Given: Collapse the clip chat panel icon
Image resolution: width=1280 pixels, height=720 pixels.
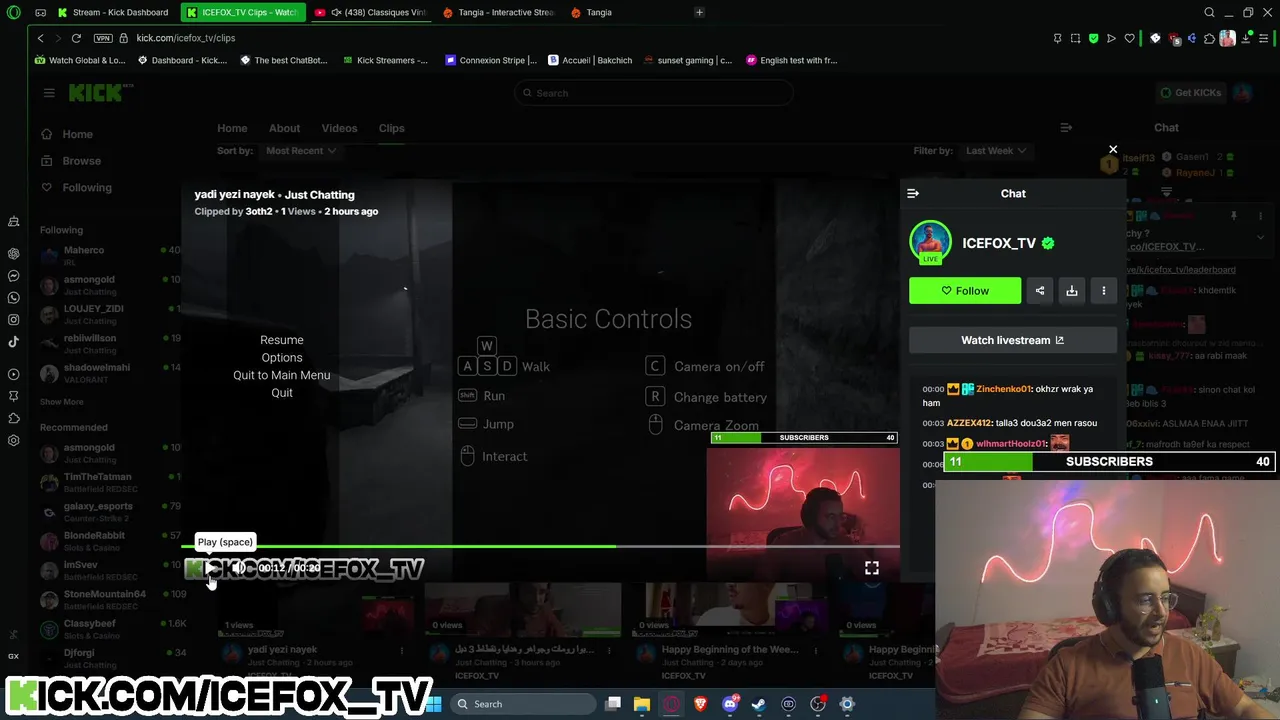Looking at the screenshot, I should [913, 193].
